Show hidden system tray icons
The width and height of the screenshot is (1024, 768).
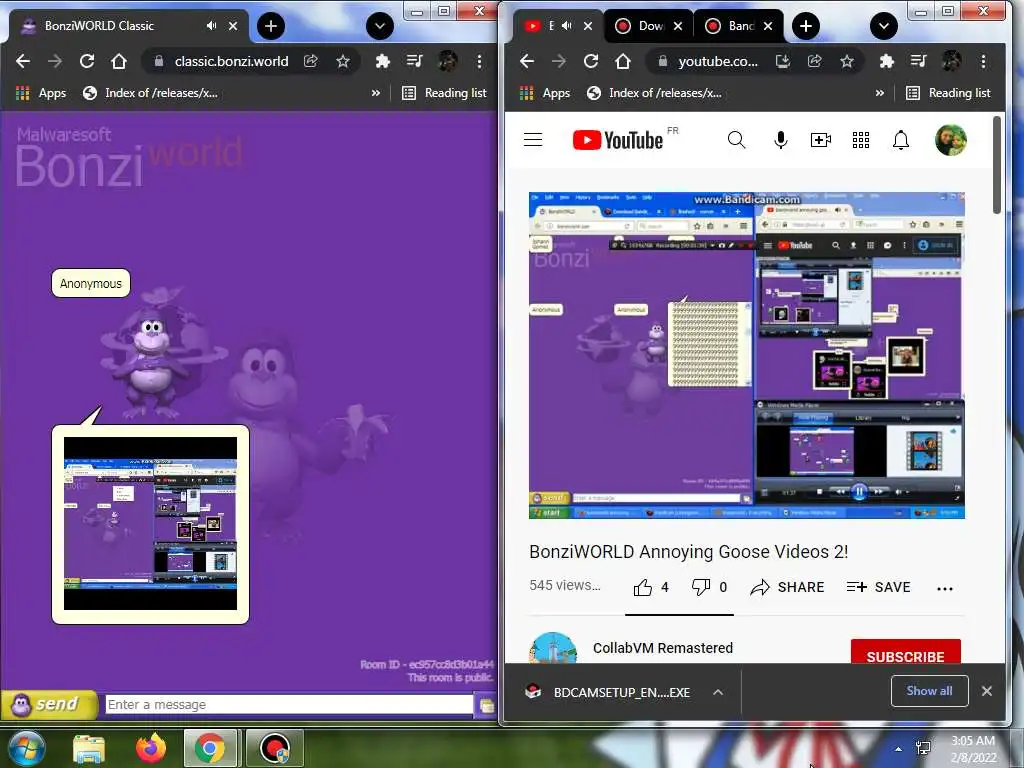pos(899,750)
